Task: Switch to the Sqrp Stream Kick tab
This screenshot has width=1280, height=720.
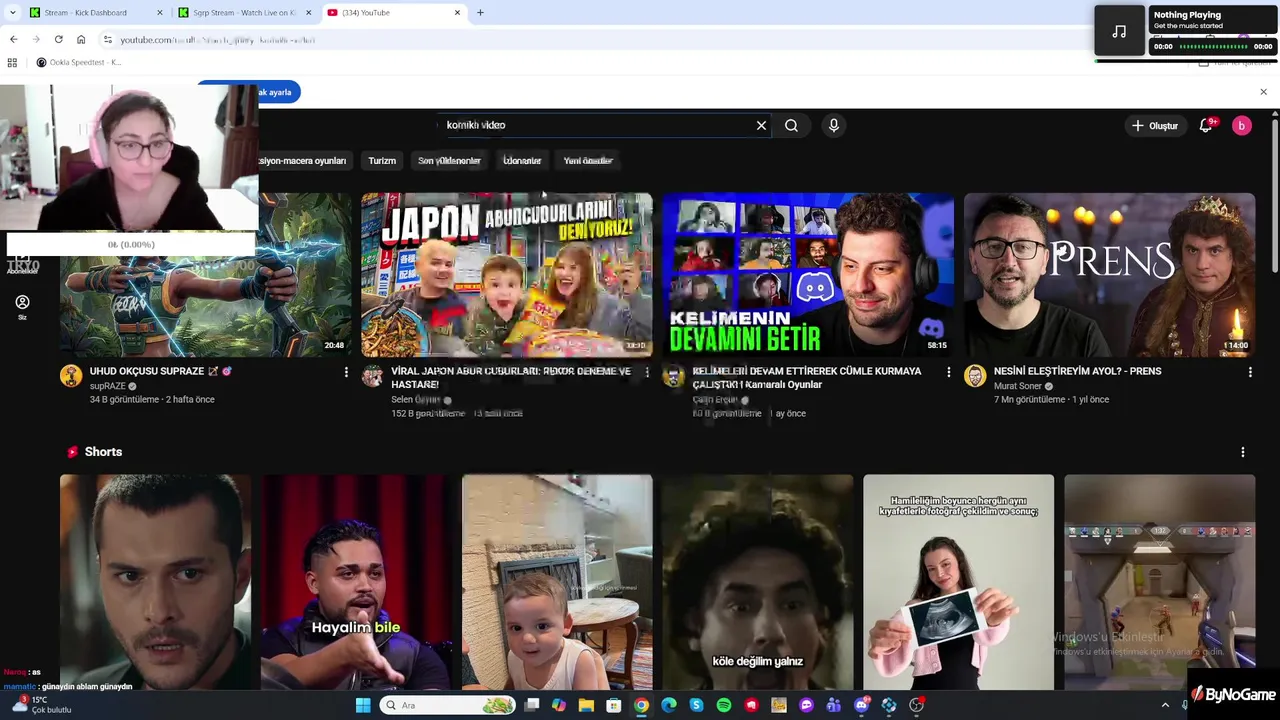Action: click(245, 13)
